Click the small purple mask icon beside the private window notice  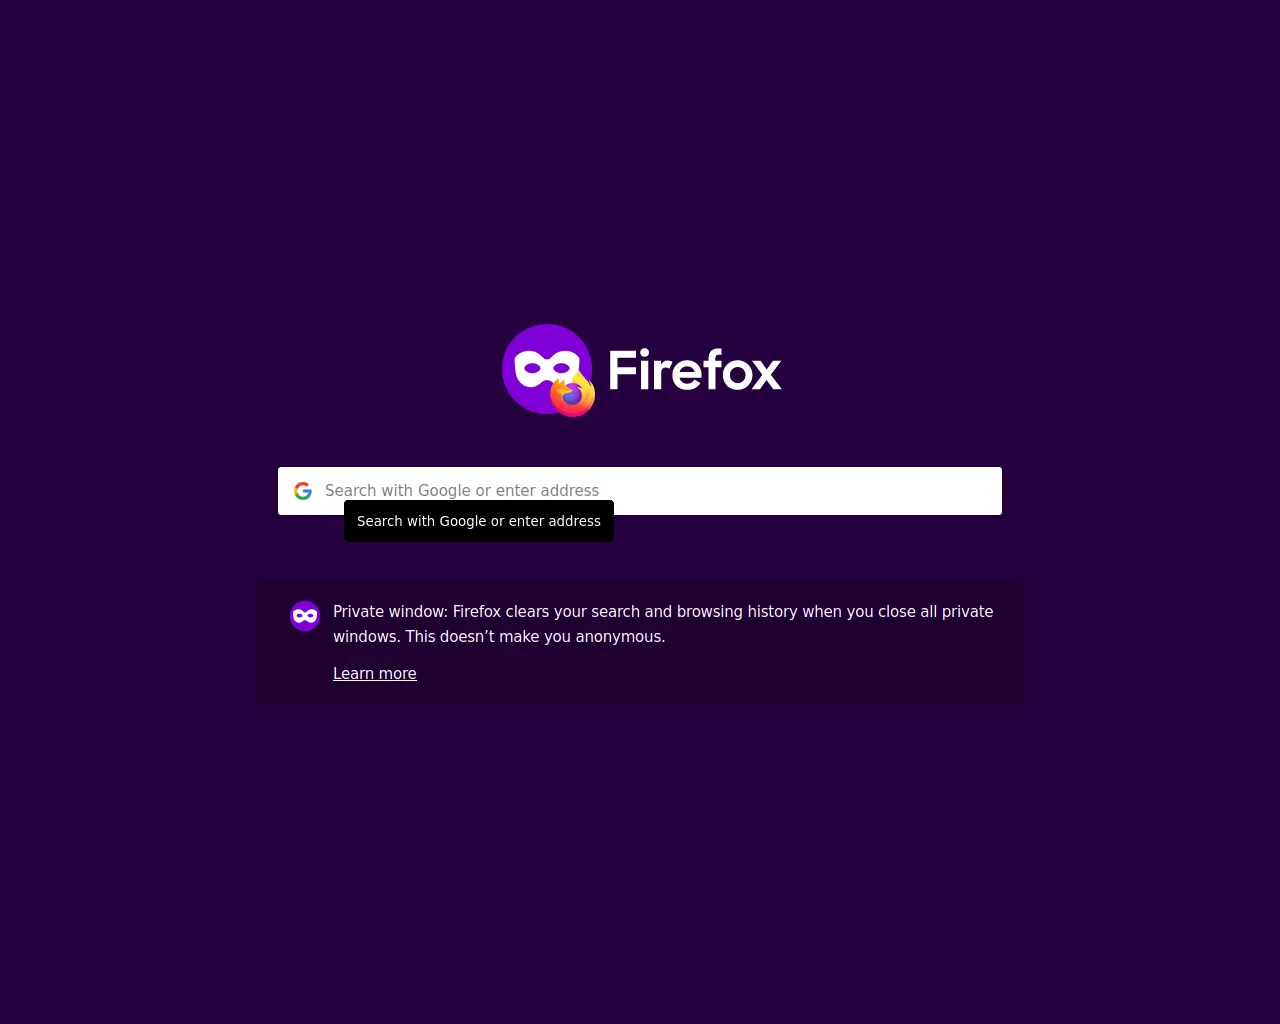coord(305,616)
